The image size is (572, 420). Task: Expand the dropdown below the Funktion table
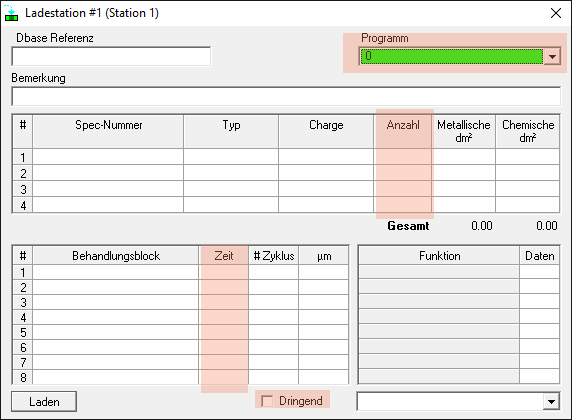551,402
